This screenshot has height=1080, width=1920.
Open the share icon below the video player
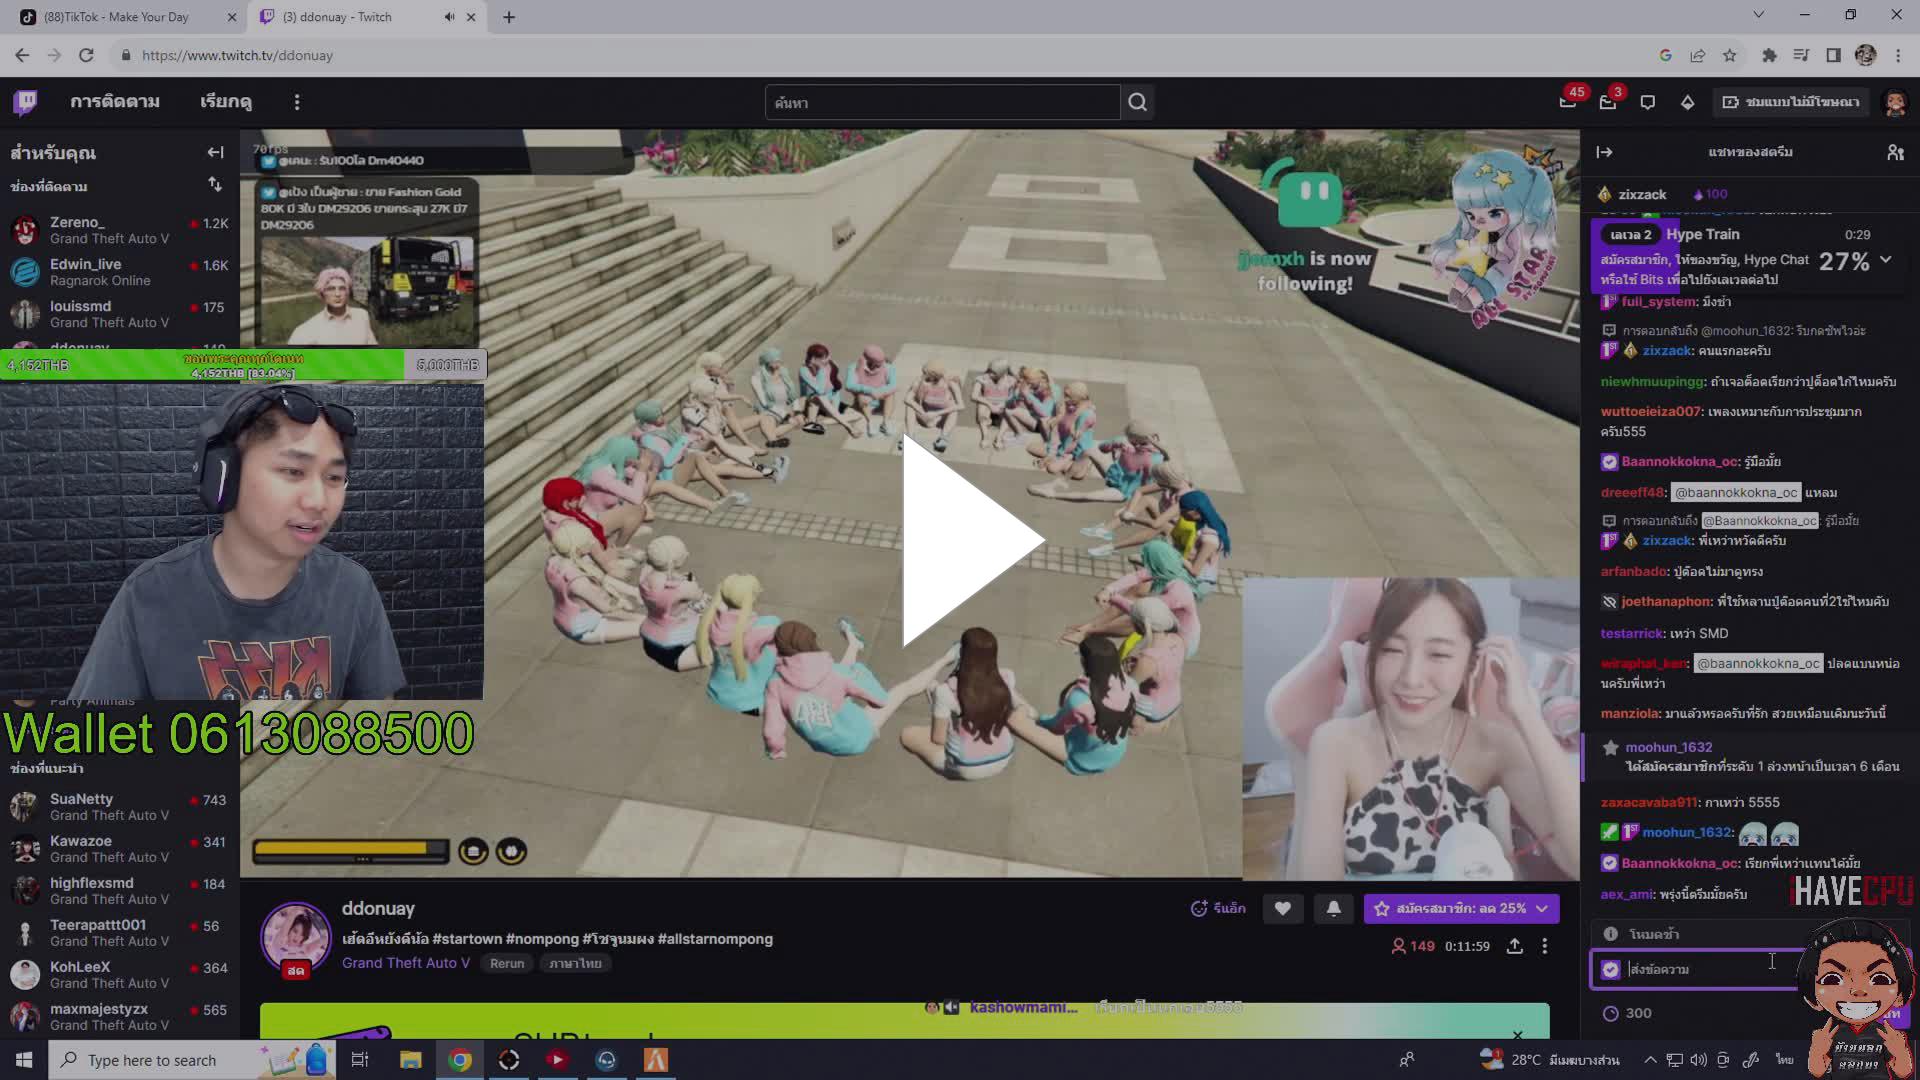coord(1514,945)
